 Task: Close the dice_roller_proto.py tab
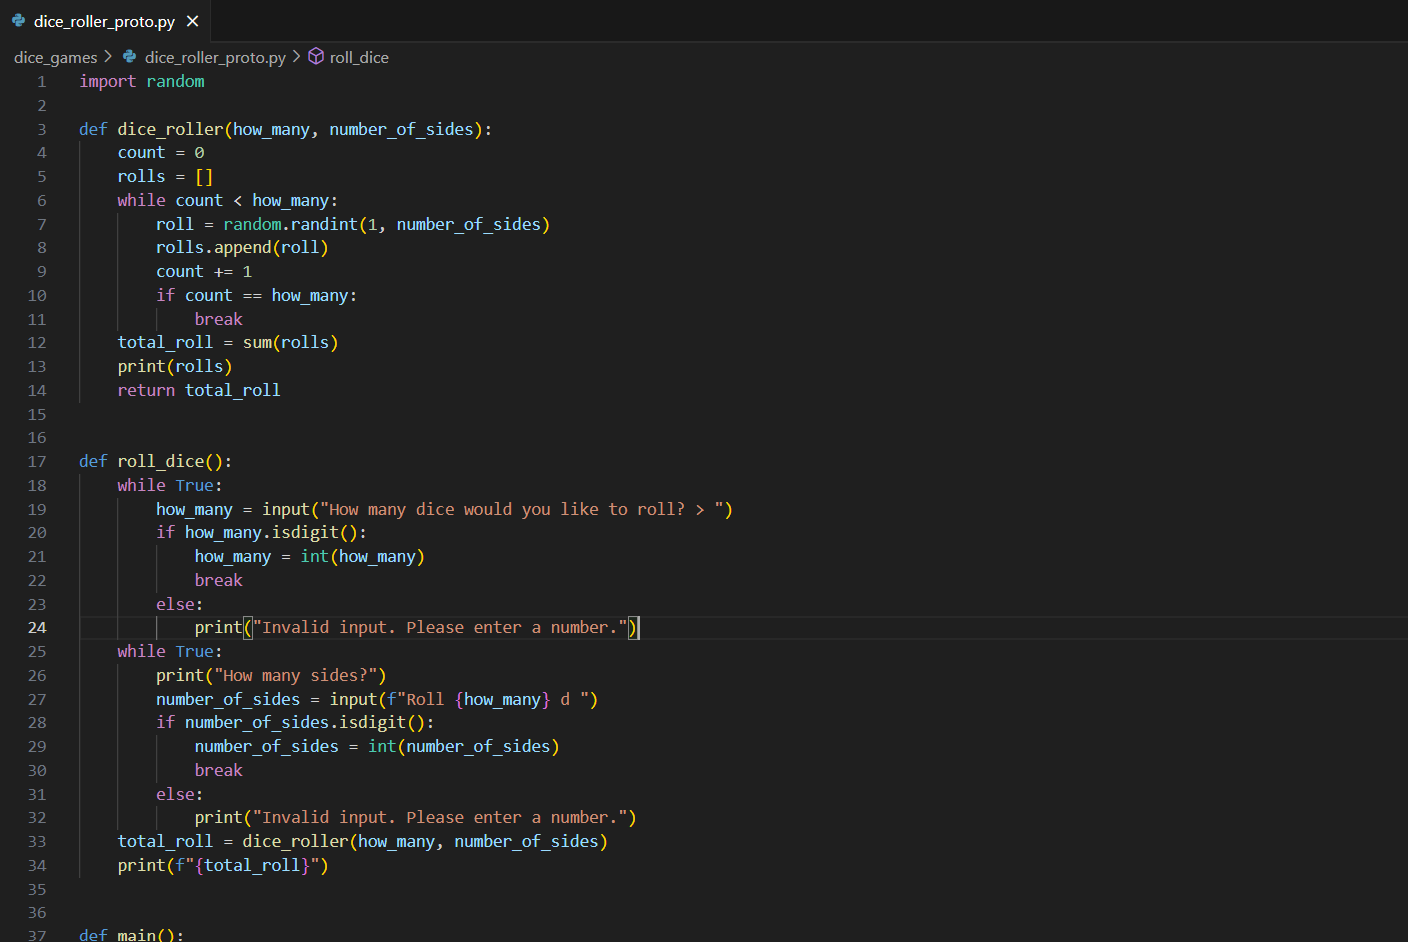(x=192, y=21)
